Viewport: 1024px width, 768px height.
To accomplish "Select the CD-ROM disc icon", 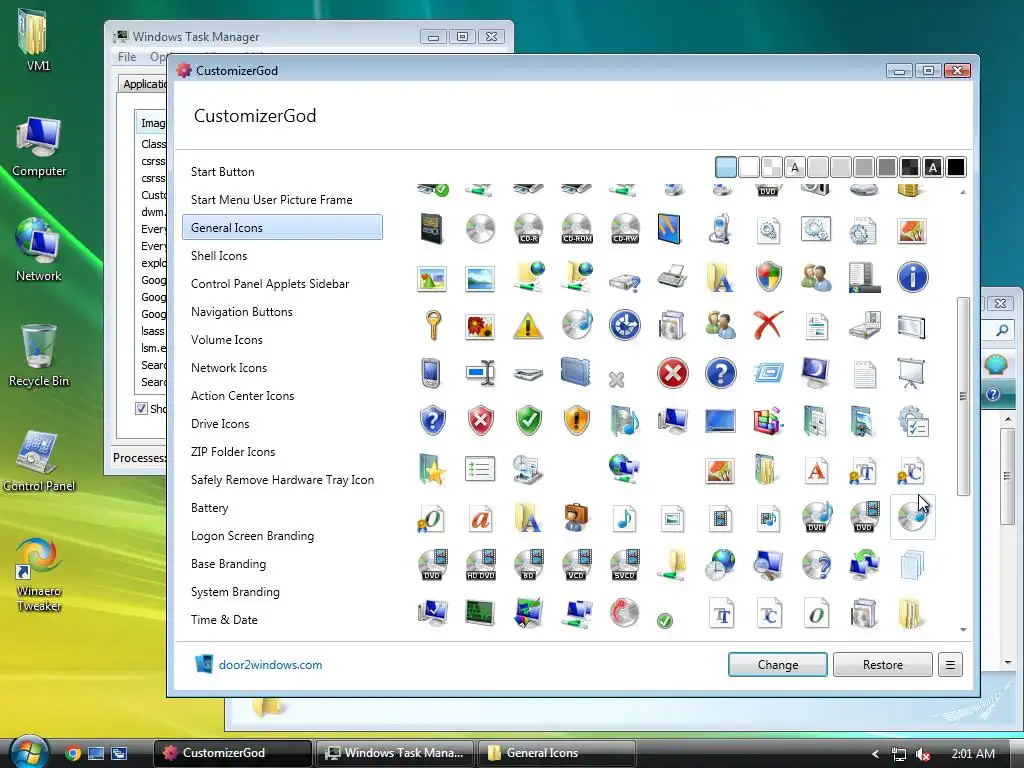I will point(577,229).
